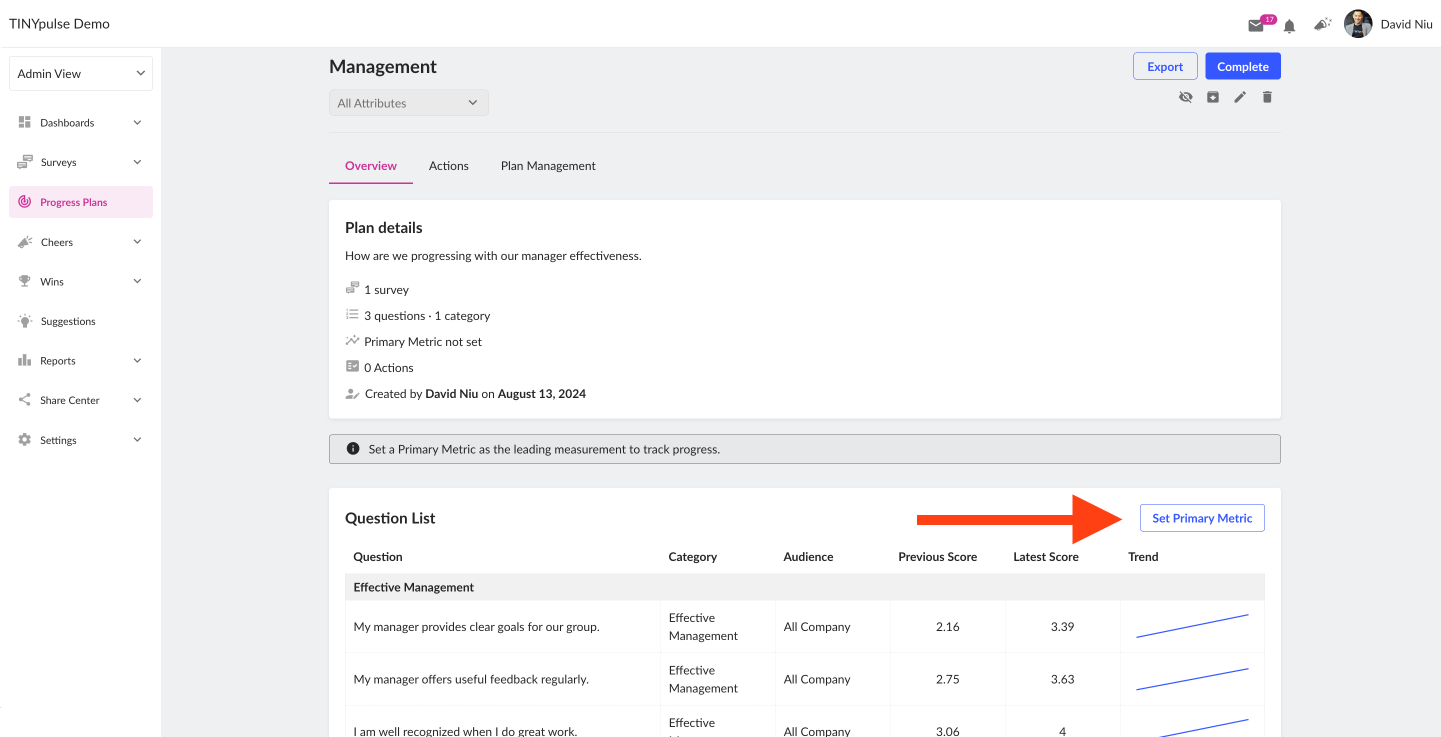Viewport: 1441px width, 737px height.
Task: Click David Niu's profile avatar
Action: click(1358, 24)
